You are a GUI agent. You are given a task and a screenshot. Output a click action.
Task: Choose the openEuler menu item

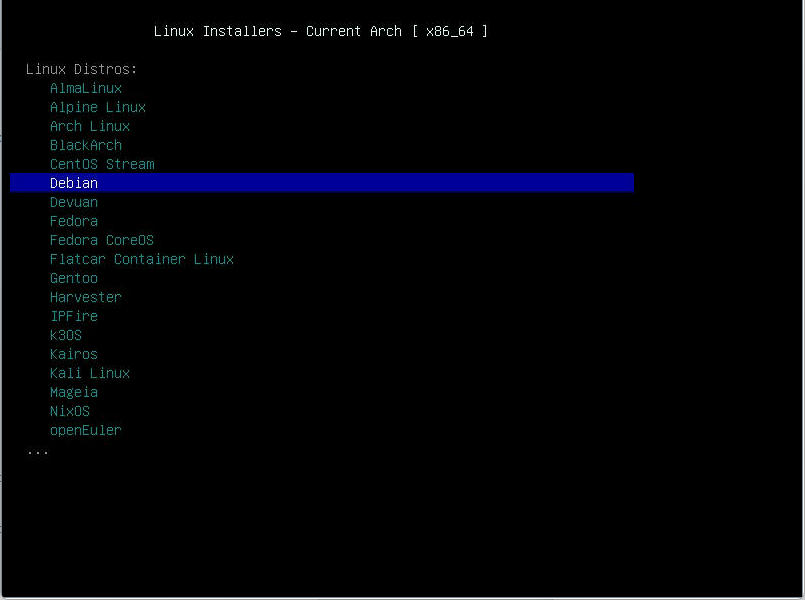pos(86,430)
